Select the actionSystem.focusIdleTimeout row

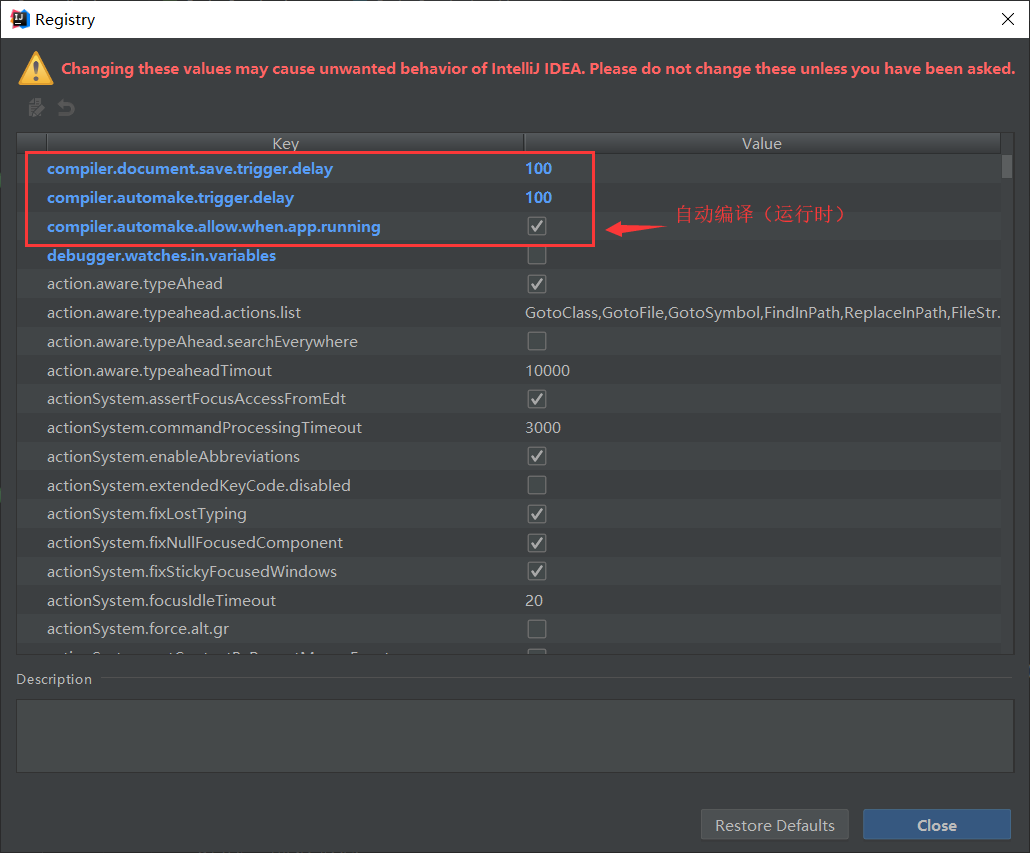[161, 600]
